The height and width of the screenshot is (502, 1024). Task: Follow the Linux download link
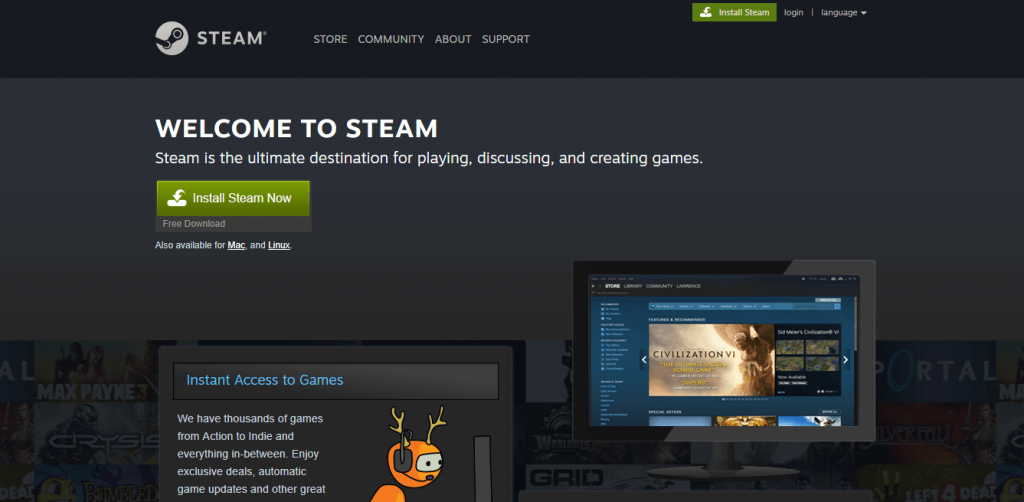point(279,245)
